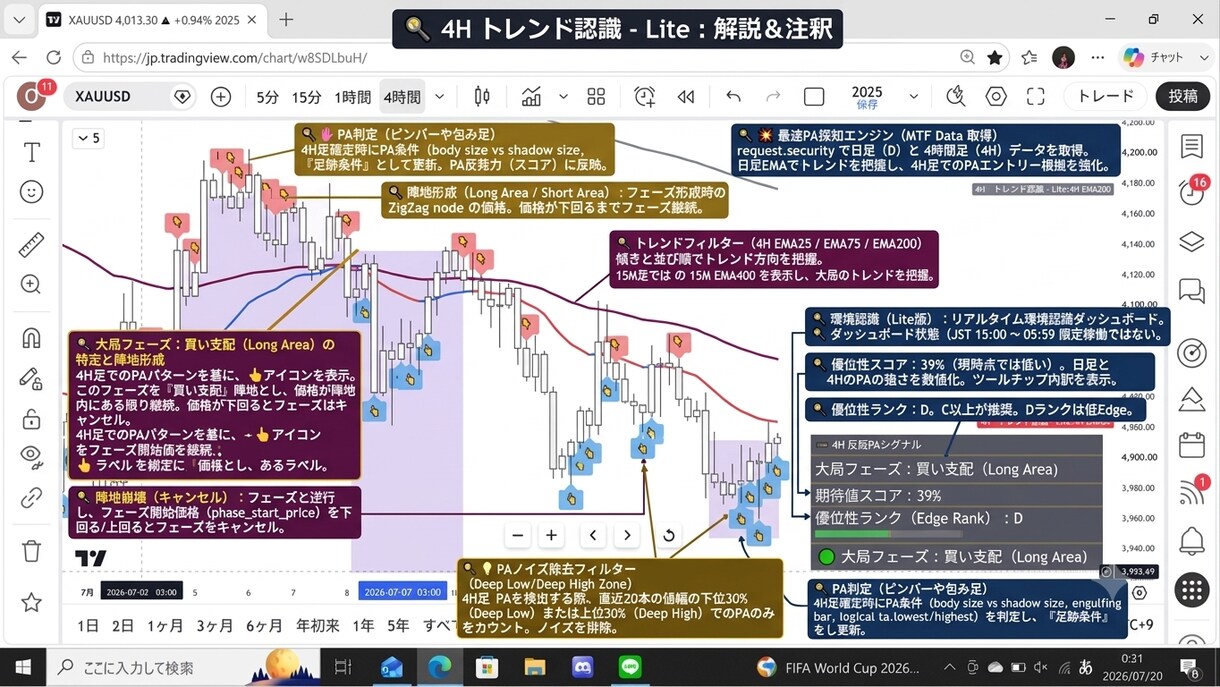This screenshot has width=1220, height=687.
Task: Switch to the 15分 interval
Action: click(x=306, y=97)
